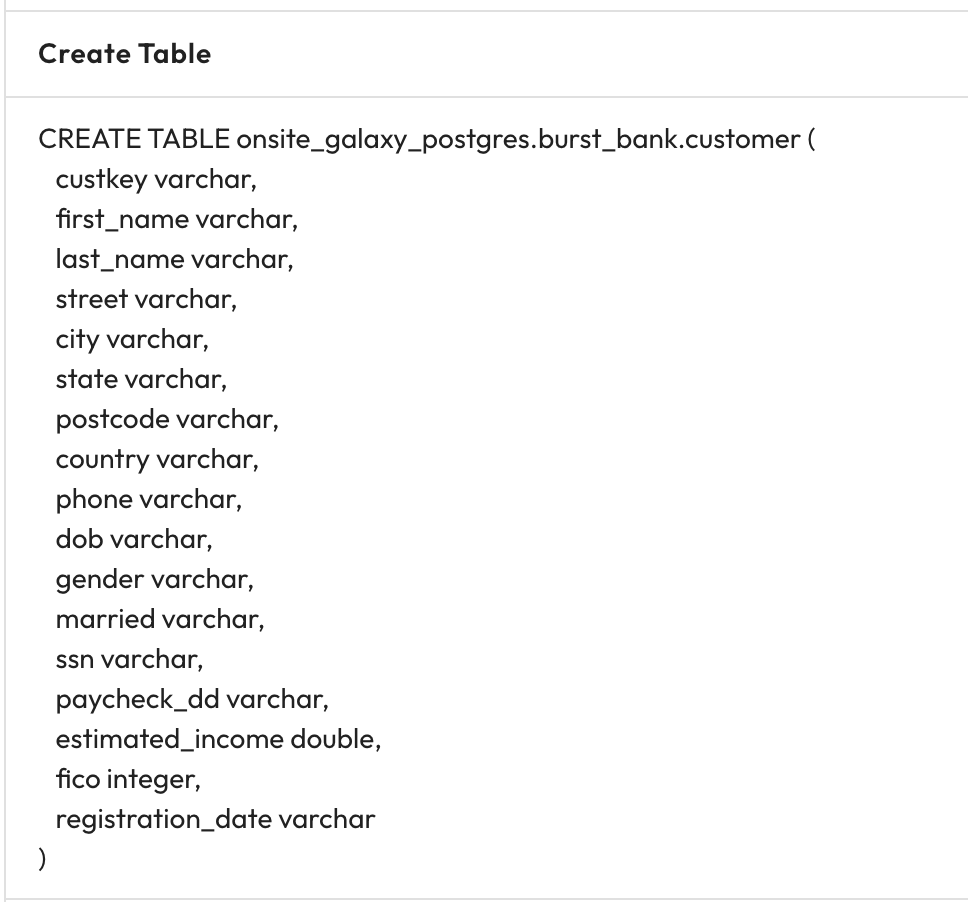Click the gender varchar column definition

154,579
